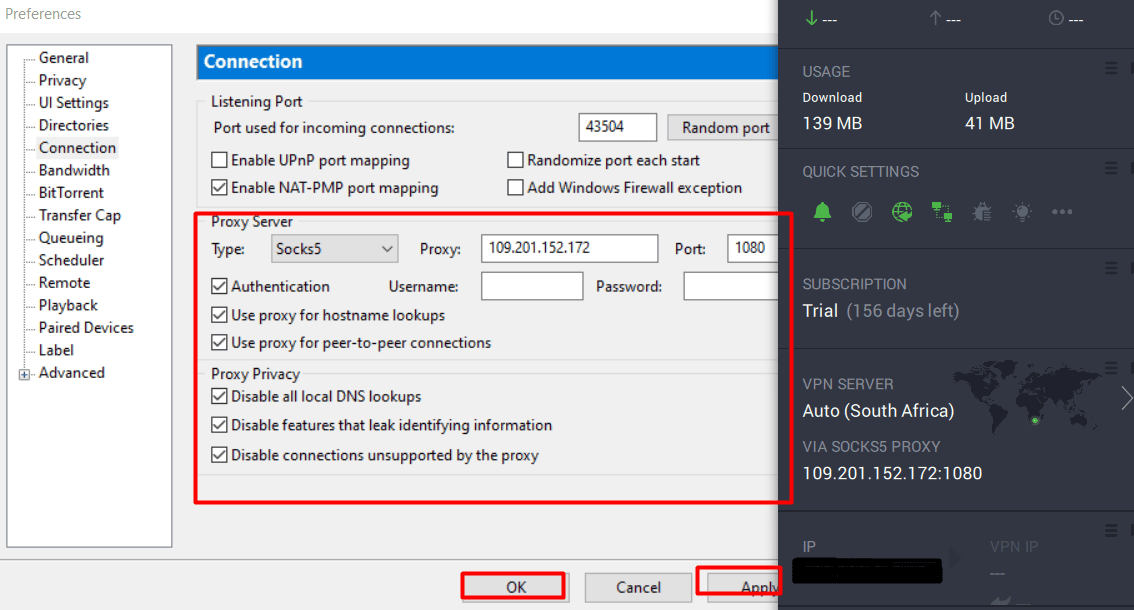The width and height of the screenshot is (1134, 610).
Task: Click the lightbulb quick setting icon
Action: tap(1022, 211)
